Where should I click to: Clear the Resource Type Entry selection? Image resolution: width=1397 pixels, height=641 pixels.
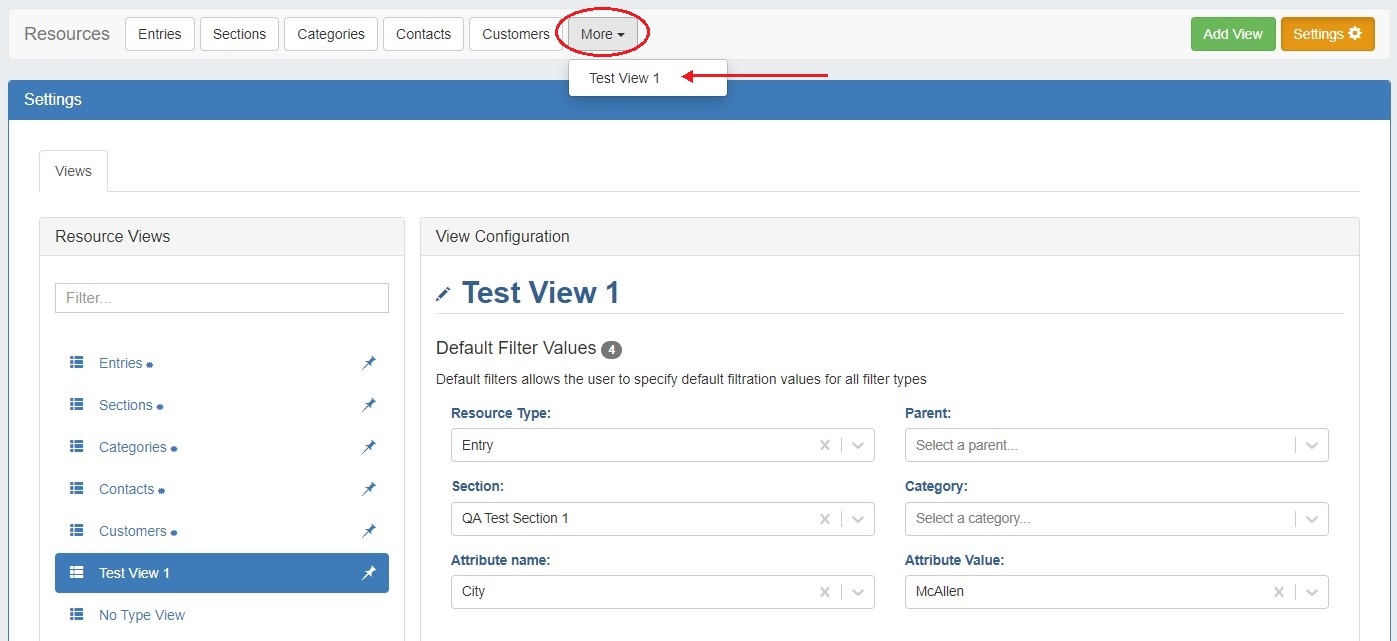coord(825,445)
